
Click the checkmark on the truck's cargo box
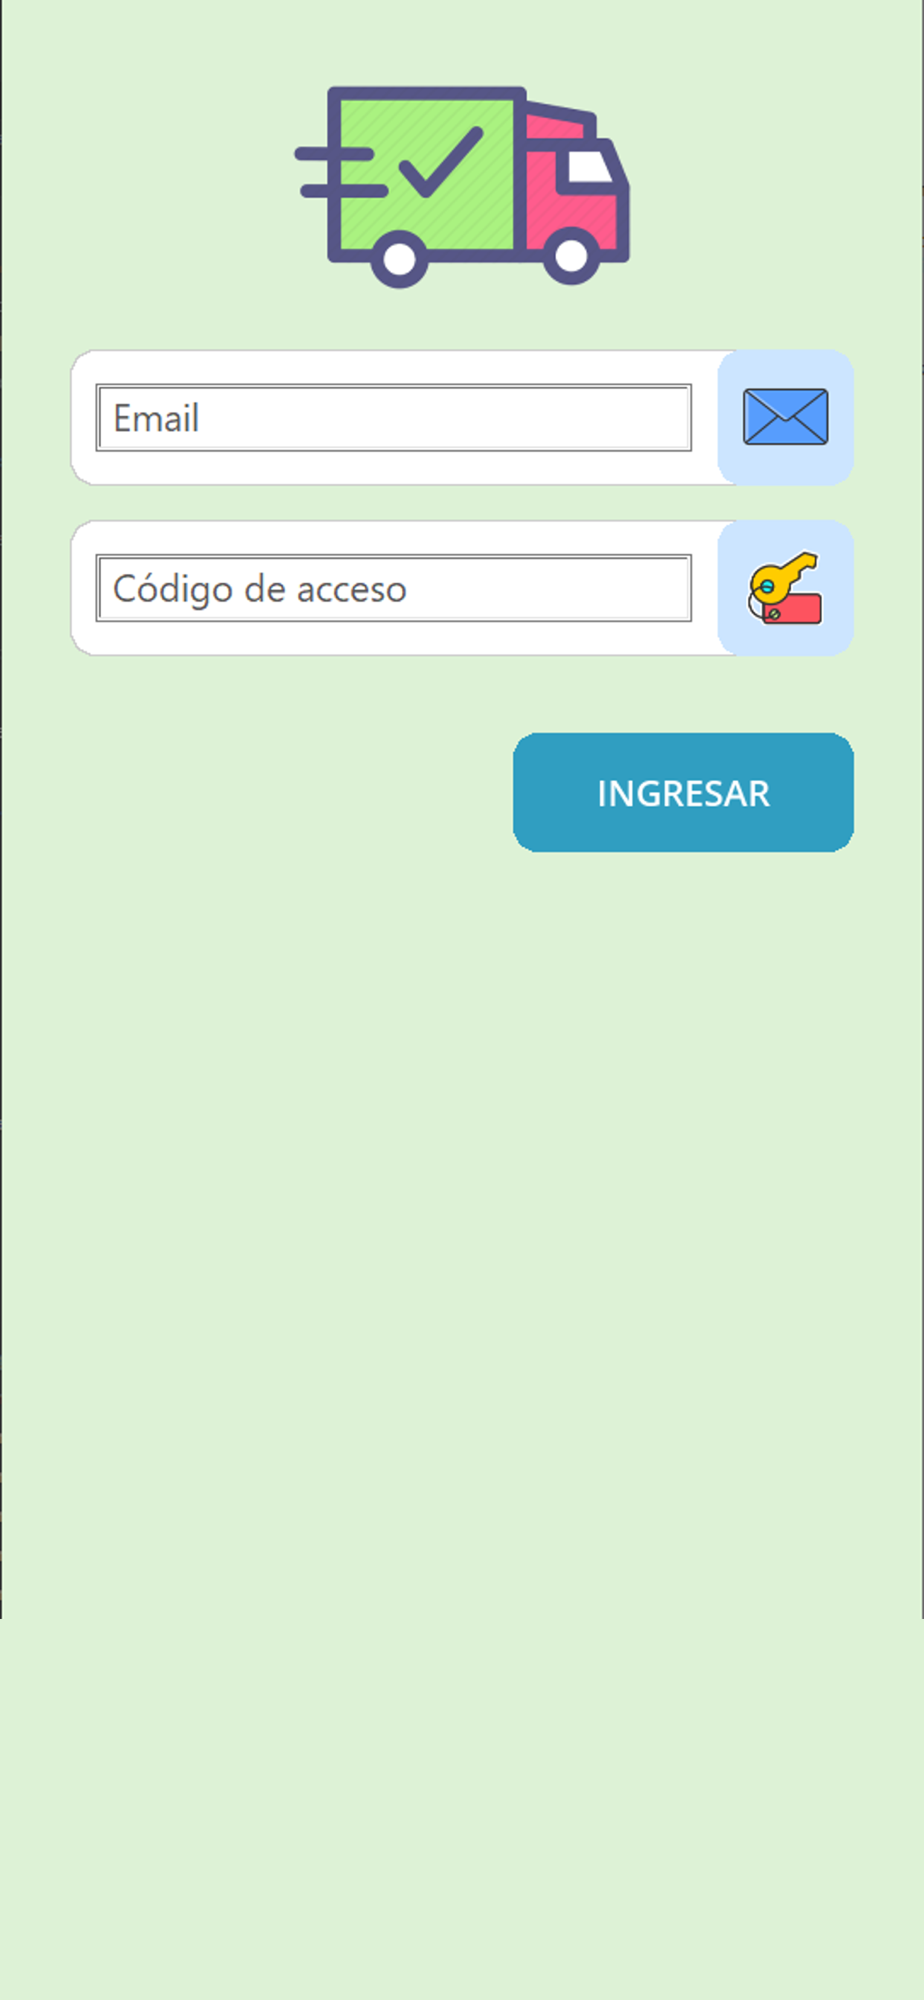click(441, 161)
